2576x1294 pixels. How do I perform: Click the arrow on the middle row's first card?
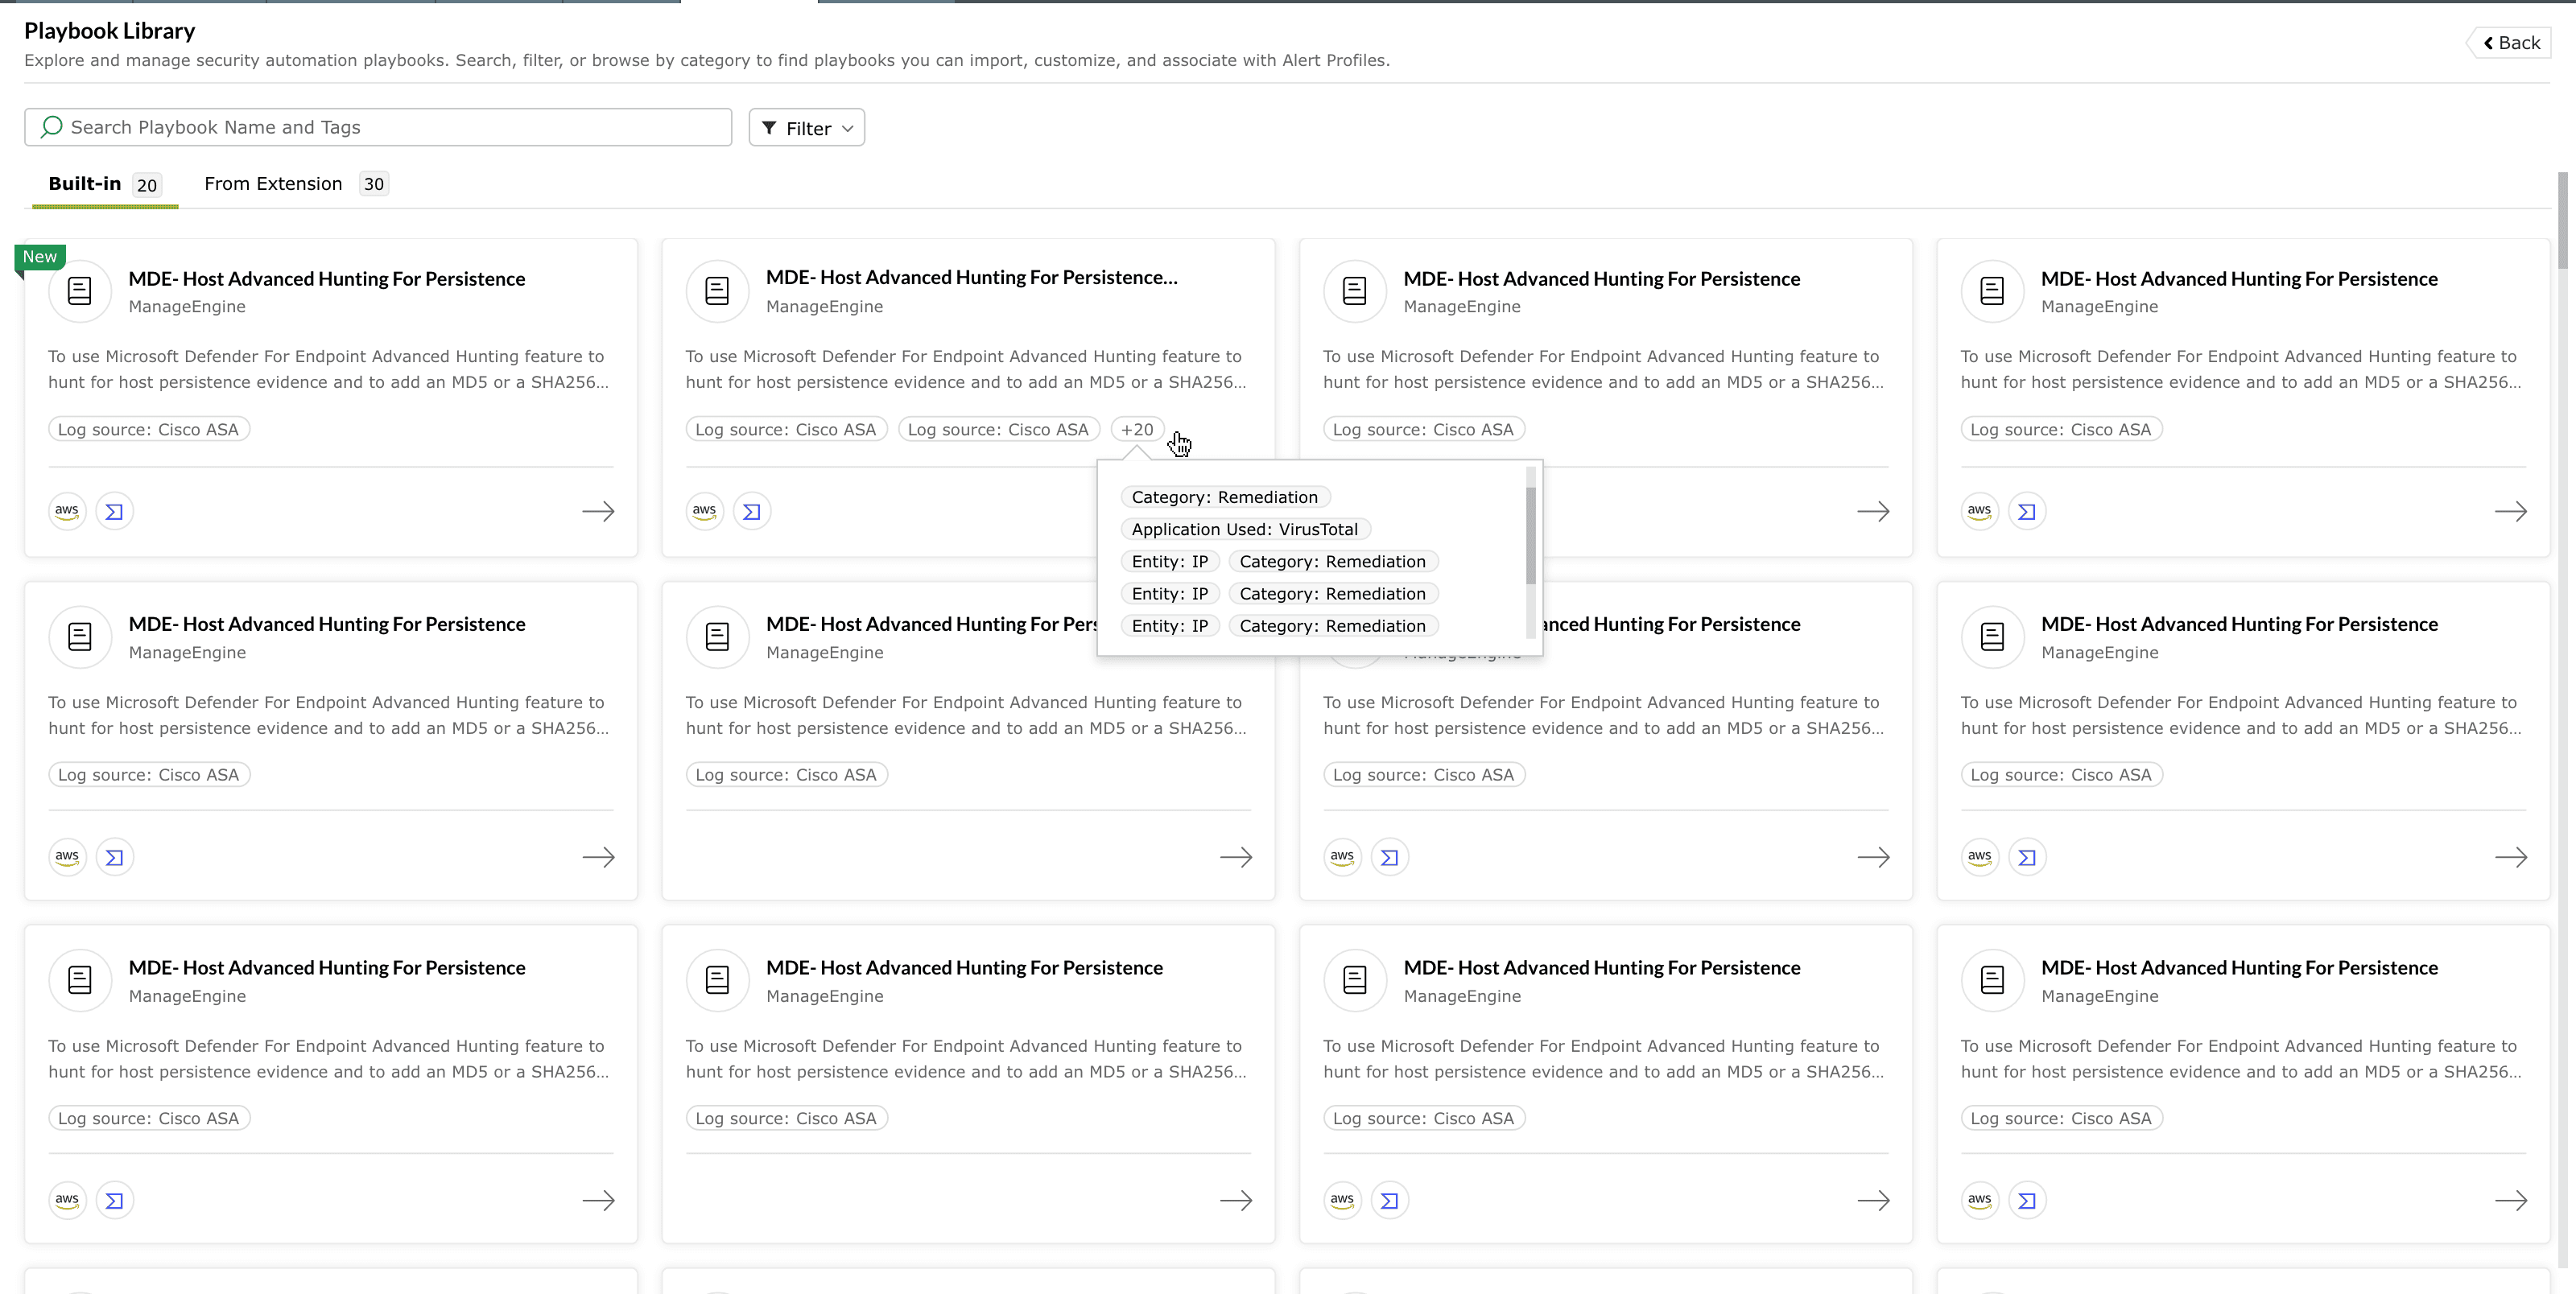(x=598, y=857)
